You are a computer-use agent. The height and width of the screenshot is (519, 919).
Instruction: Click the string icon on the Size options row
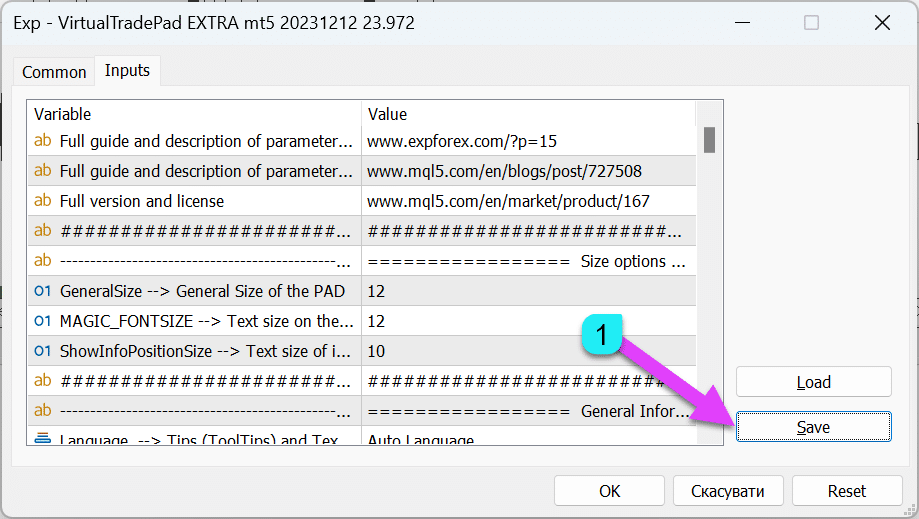tap(43, 261)
